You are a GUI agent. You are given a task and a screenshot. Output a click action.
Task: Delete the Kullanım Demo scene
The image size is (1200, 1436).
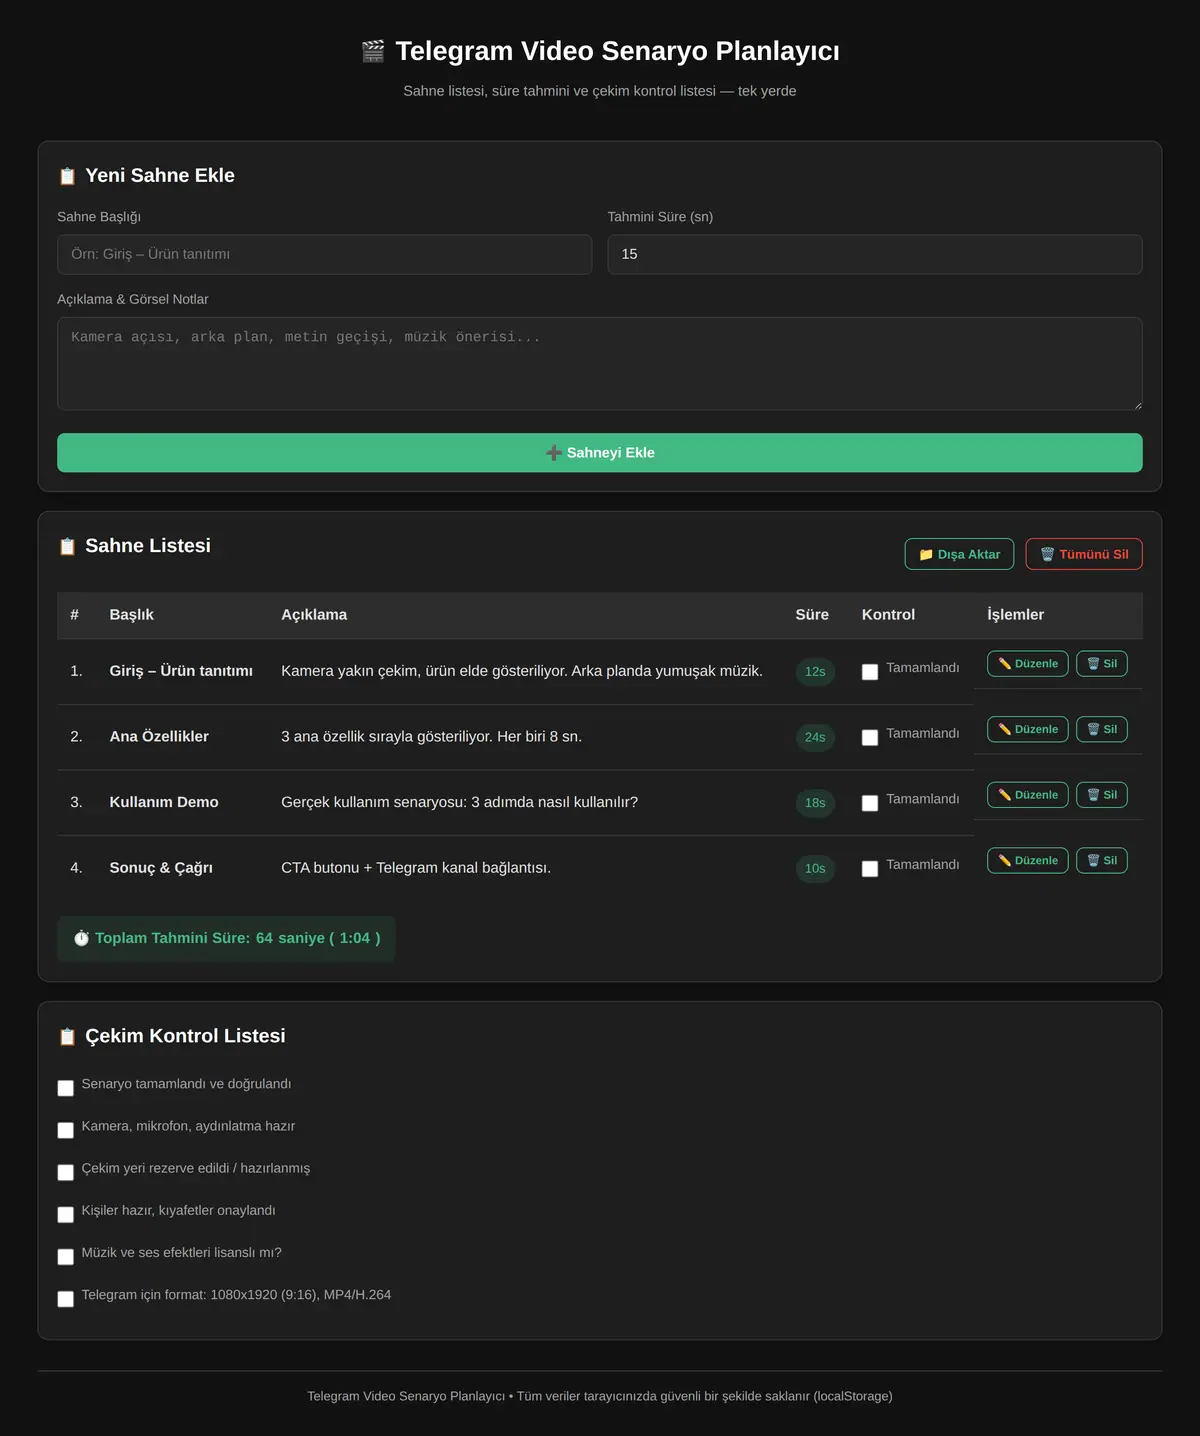[1102, 795]
